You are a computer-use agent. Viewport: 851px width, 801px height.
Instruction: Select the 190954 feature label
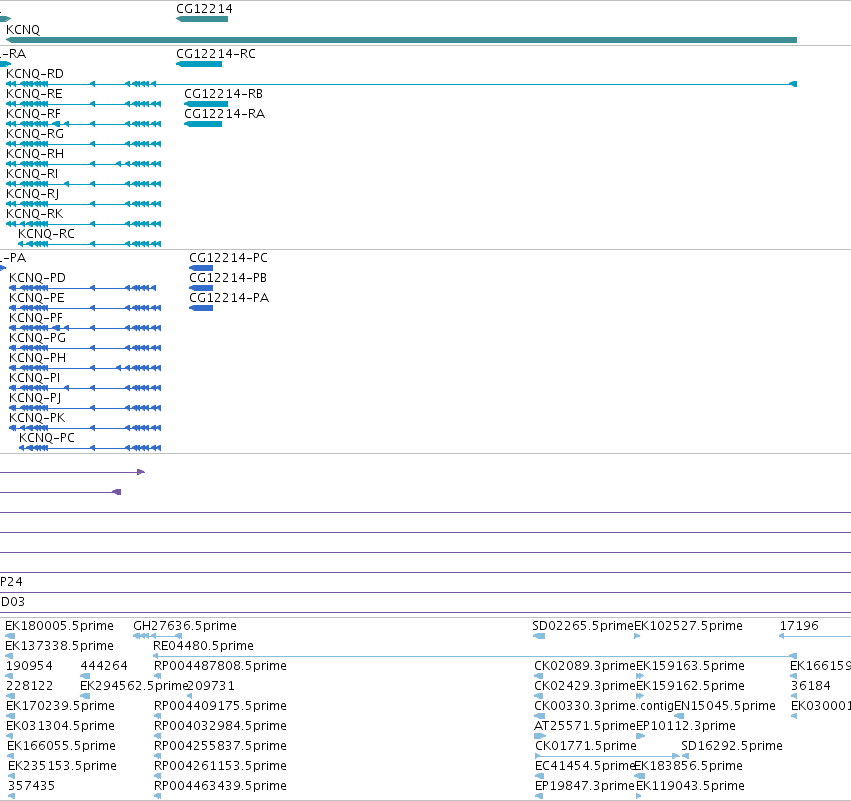tap(29, 666)
